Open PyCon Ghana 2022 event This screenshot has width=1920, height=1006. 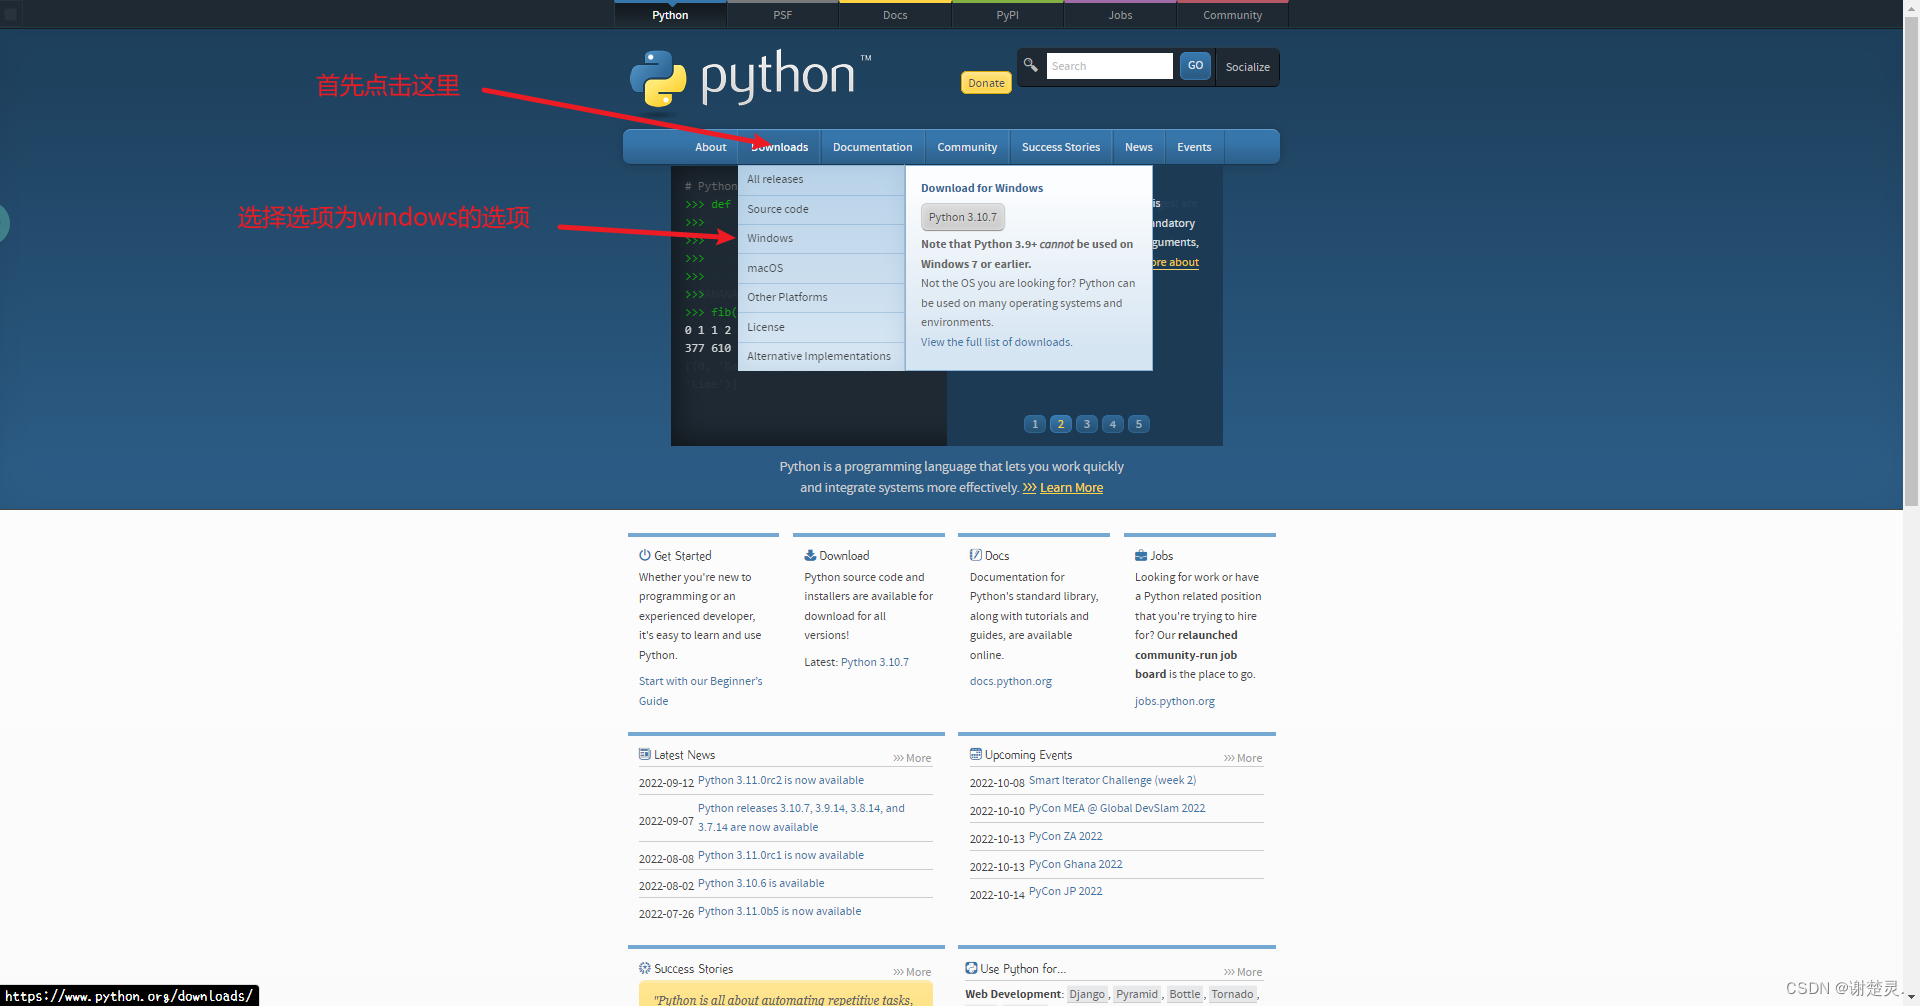[x=1075, y=864]
